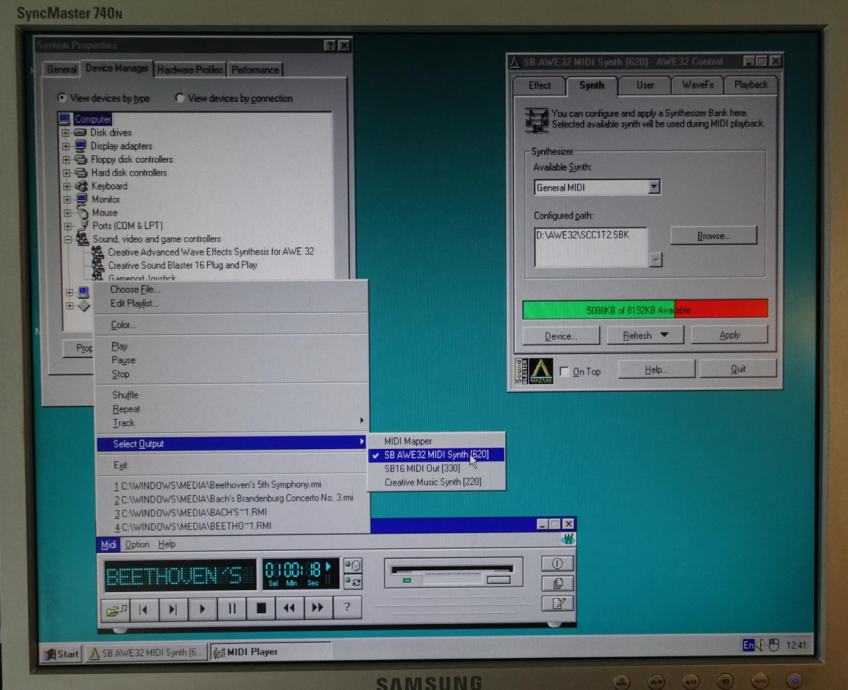Skip to the next track

pyautogui.click(x=174, y=607)
